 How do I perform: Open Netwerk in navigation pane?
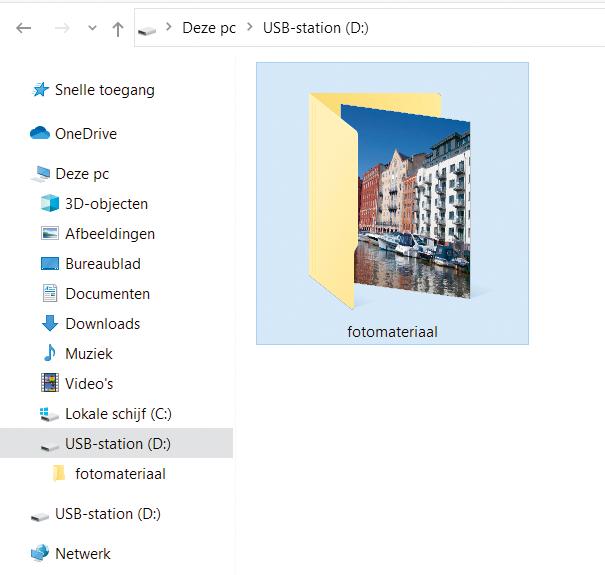[83, 554]
